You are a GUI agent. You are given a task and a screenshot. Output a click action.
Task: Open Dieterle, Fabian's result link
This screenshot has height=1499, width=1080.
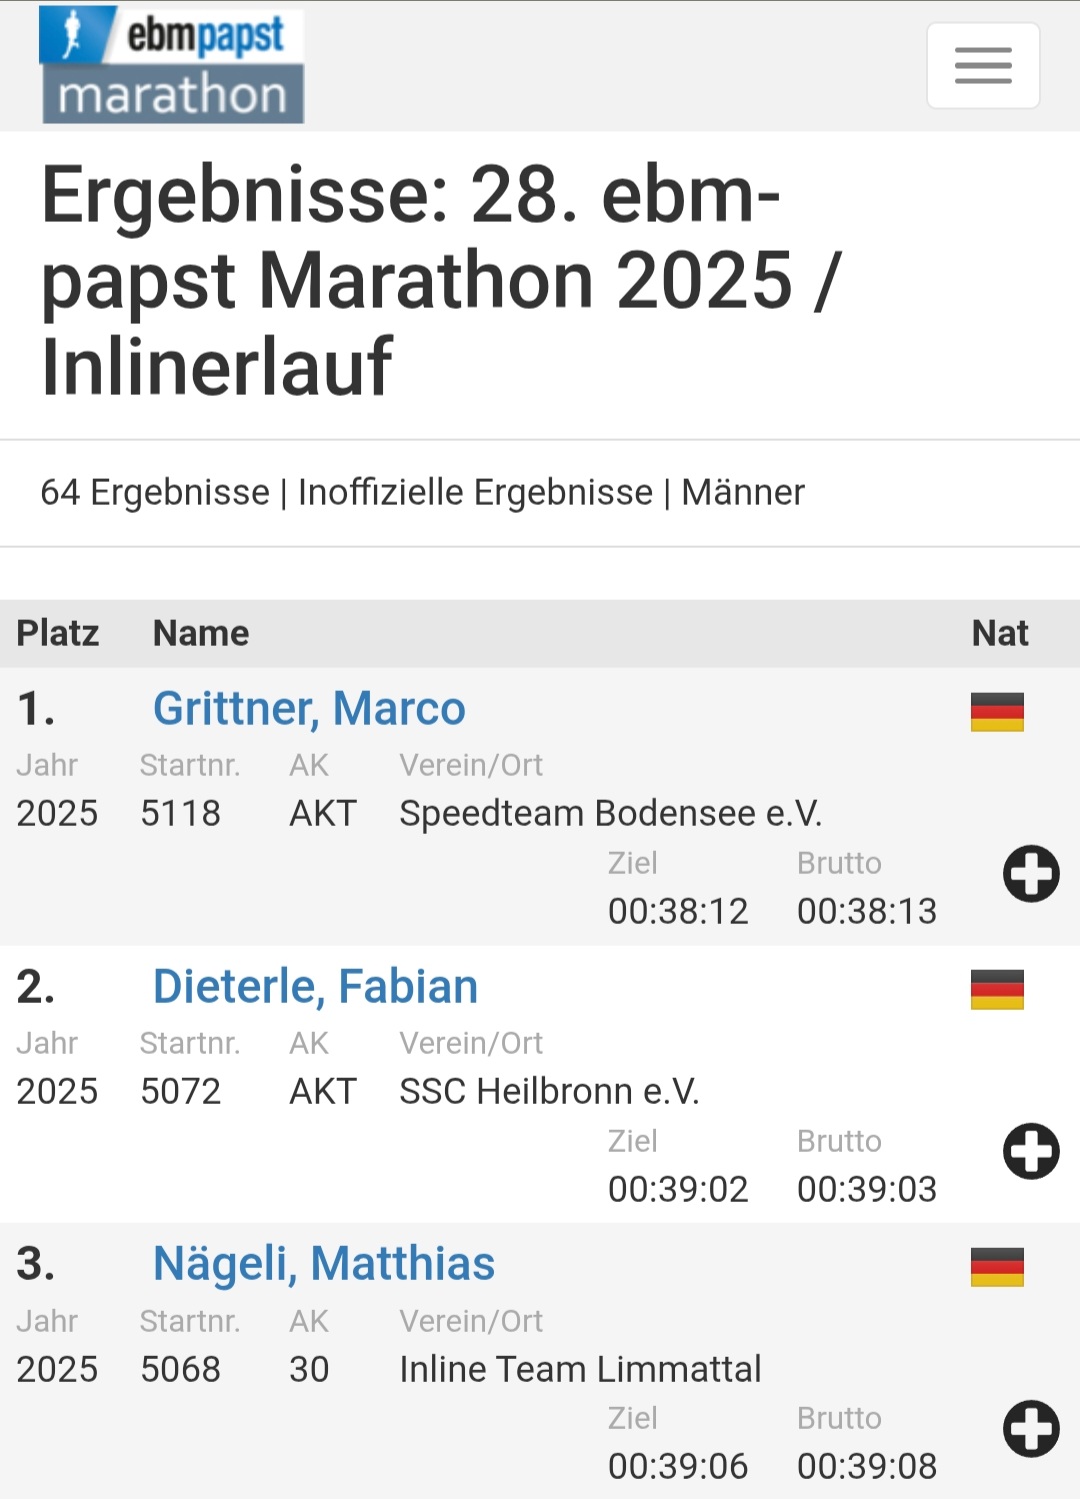tap(315, 987)
